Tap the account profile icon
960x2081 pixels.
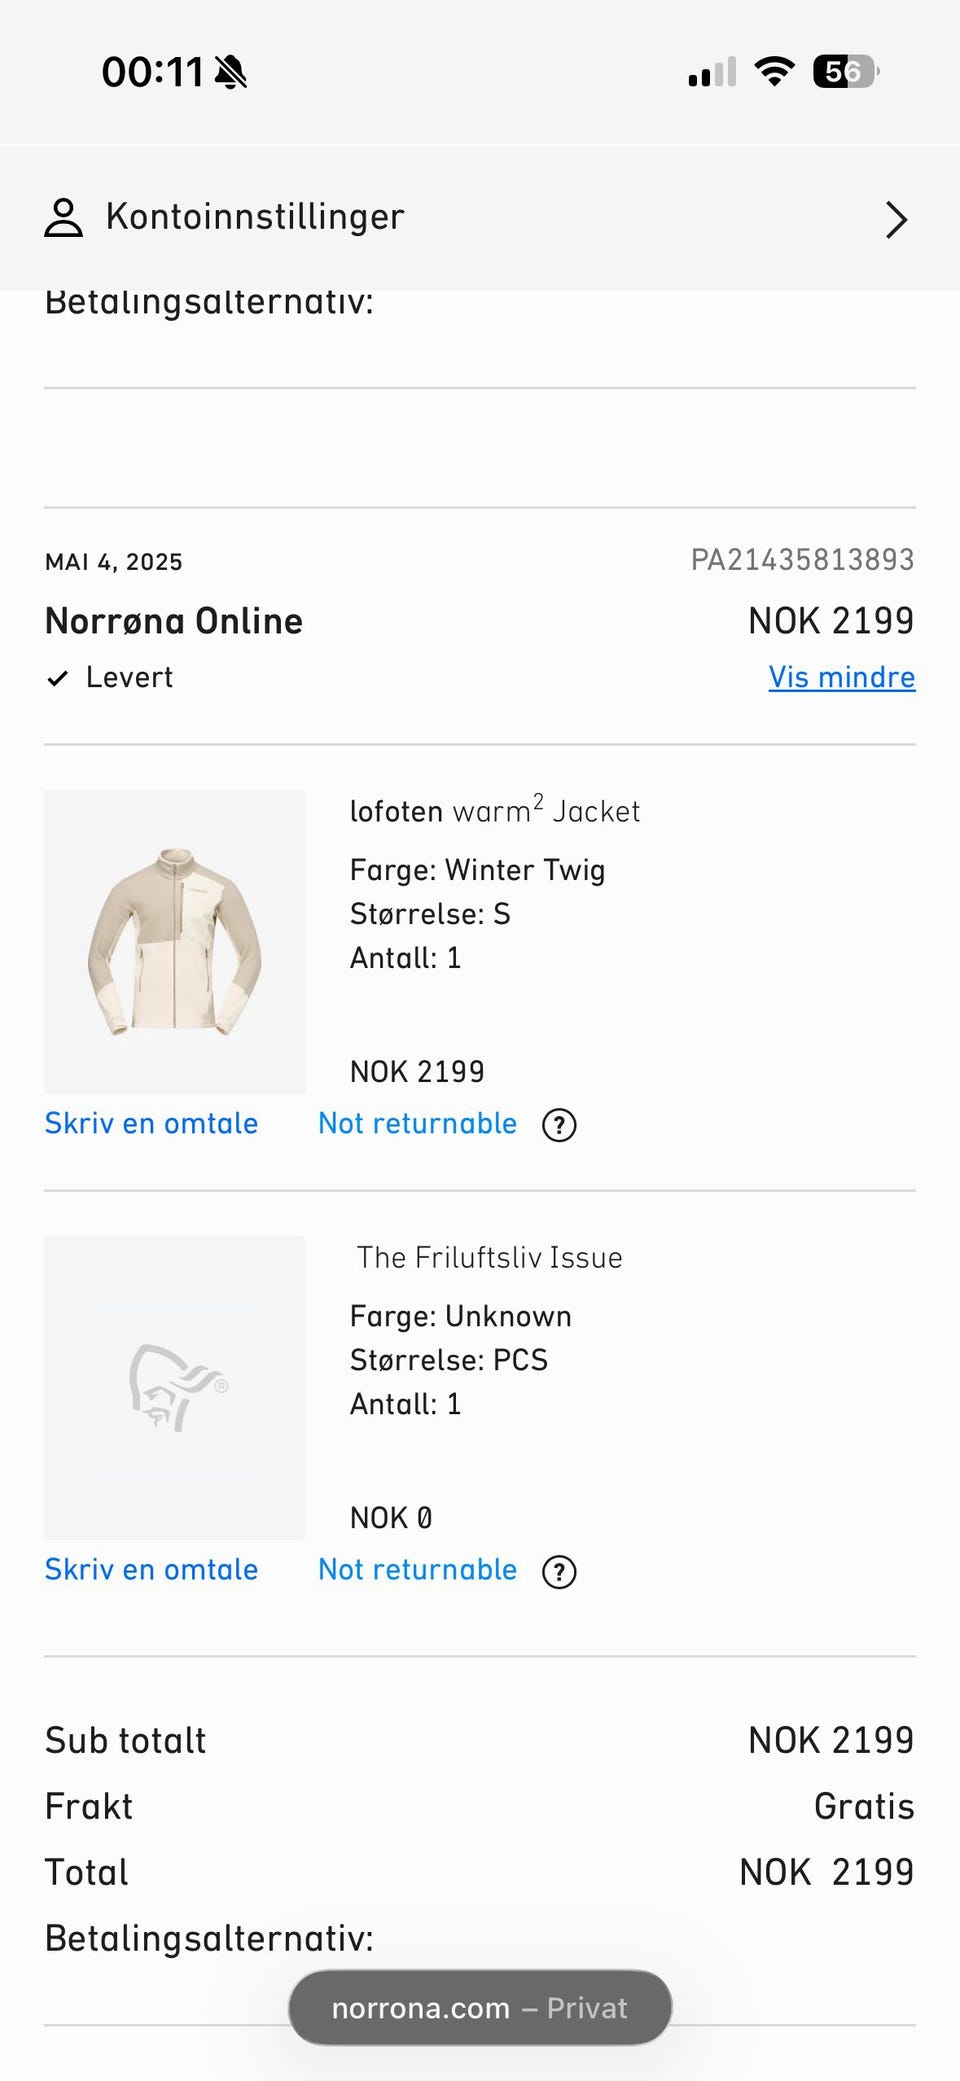tap(64, 218)
